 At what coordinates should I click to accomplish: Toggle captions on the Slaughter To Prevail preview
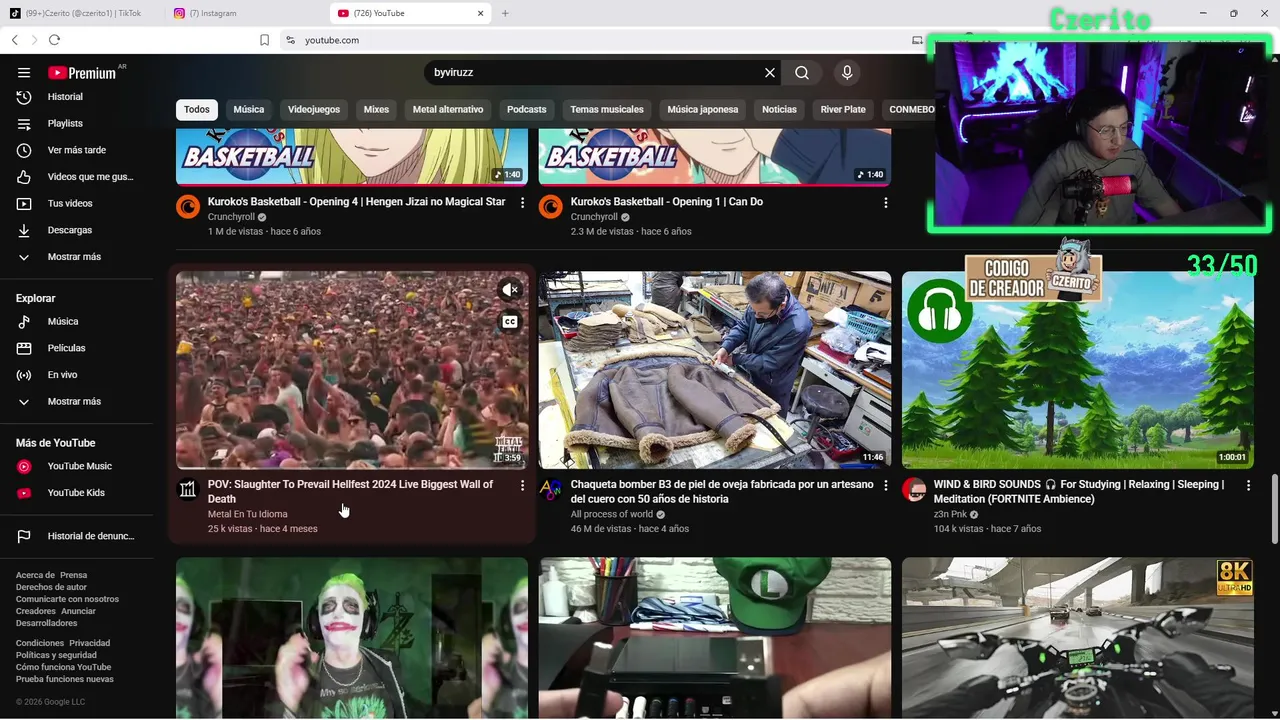pos(510,322)
